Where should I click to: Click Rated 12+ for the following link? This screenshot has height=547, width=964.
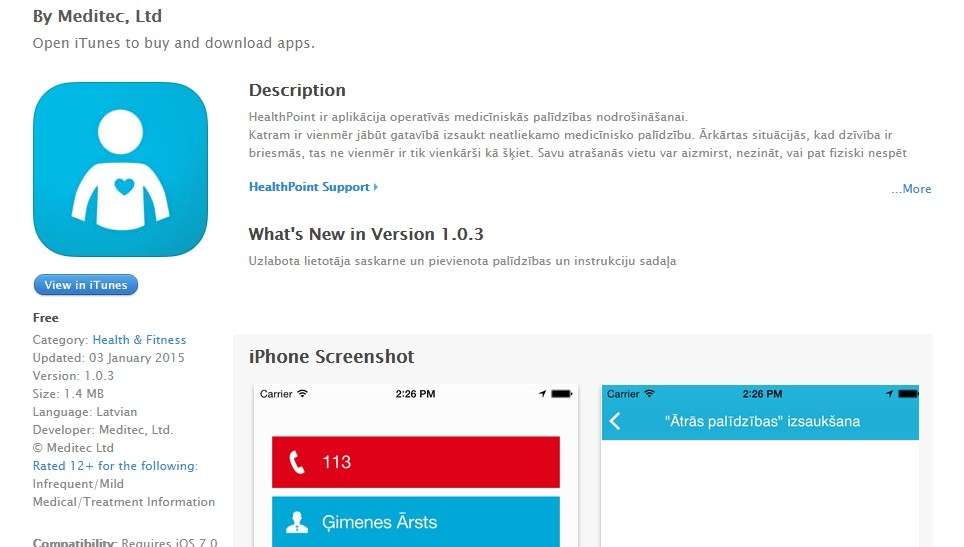click(x=116, y=466)
